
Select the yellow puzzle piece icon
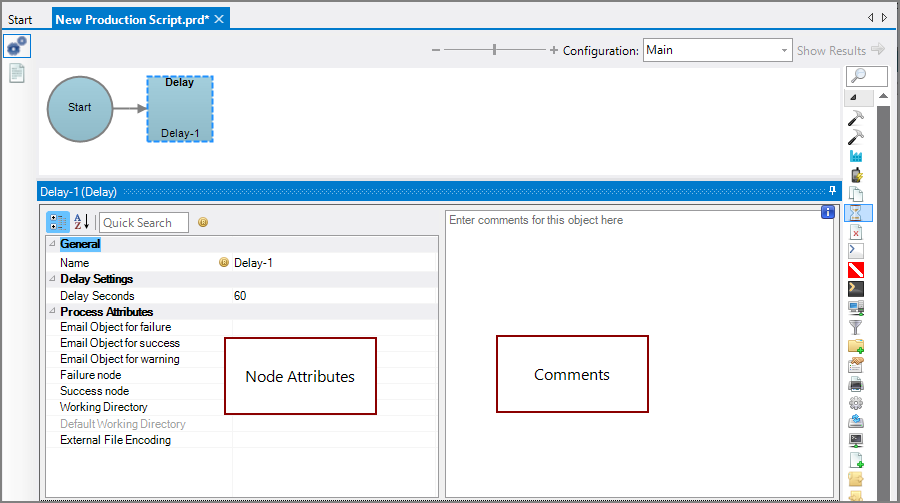[856, 478]
